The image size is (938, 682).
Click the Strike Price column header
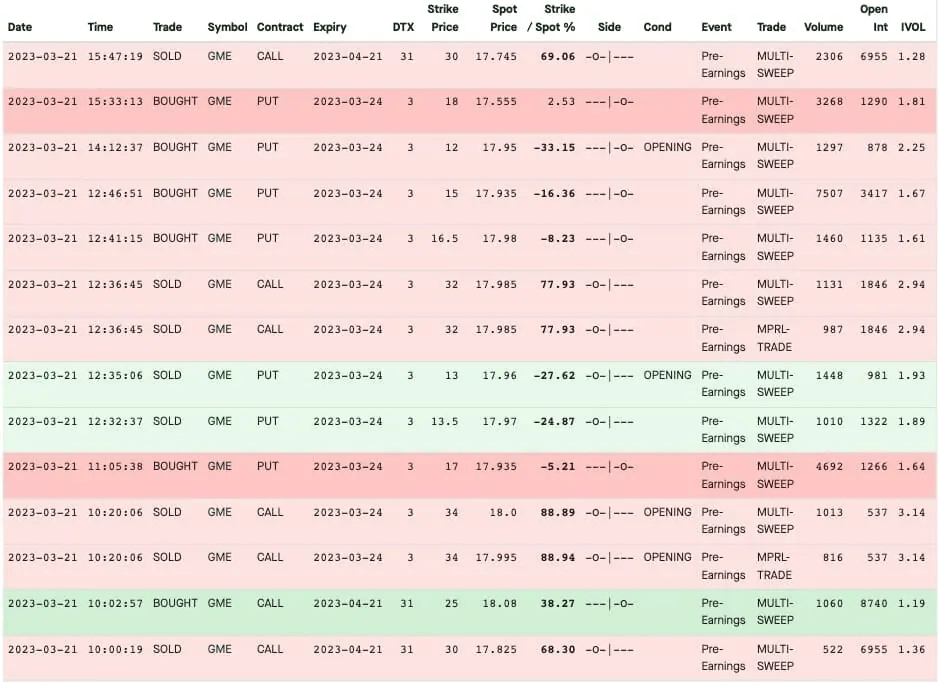pos(443,18)
